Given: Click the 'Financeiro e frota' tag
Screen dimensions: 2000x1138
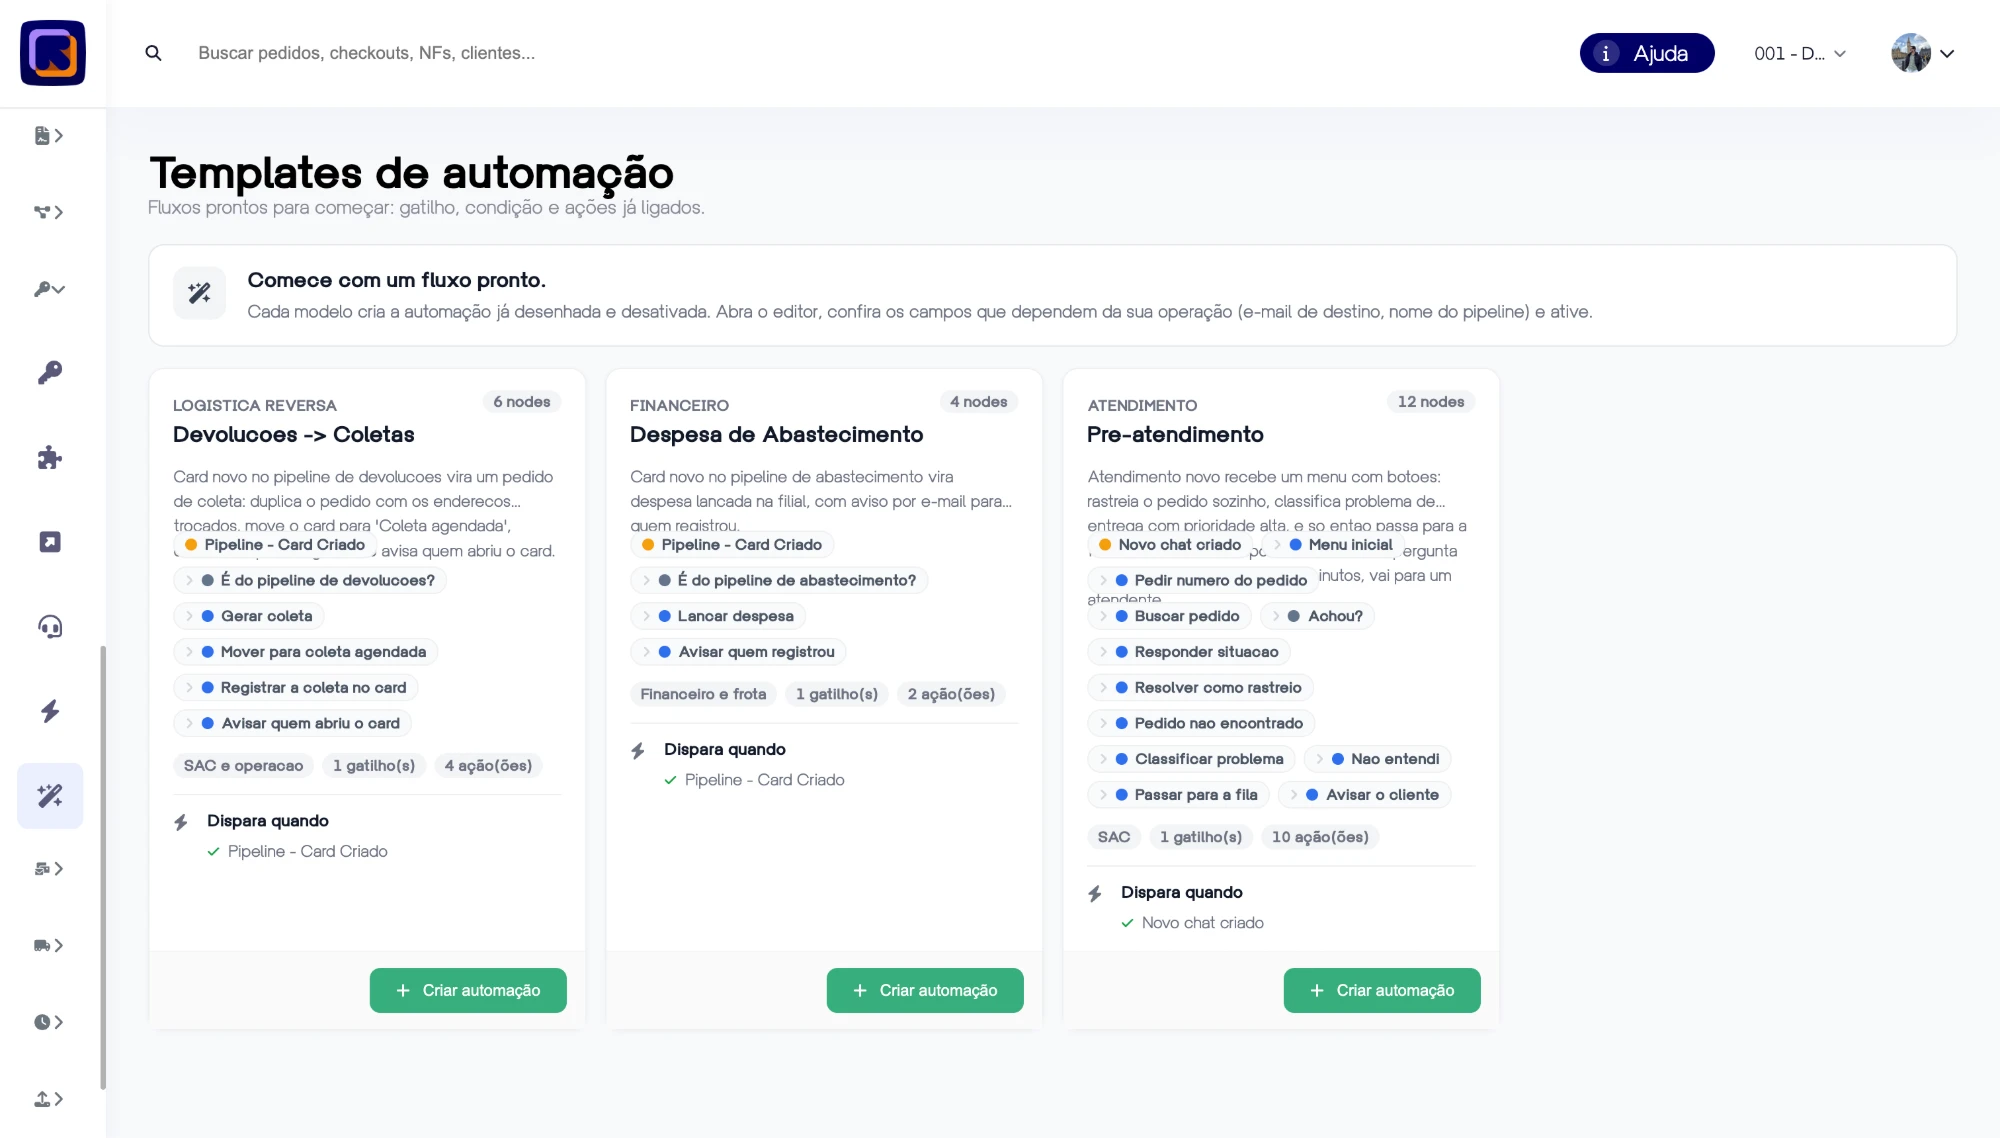Looking at the screenshot, I should (703, 694).
